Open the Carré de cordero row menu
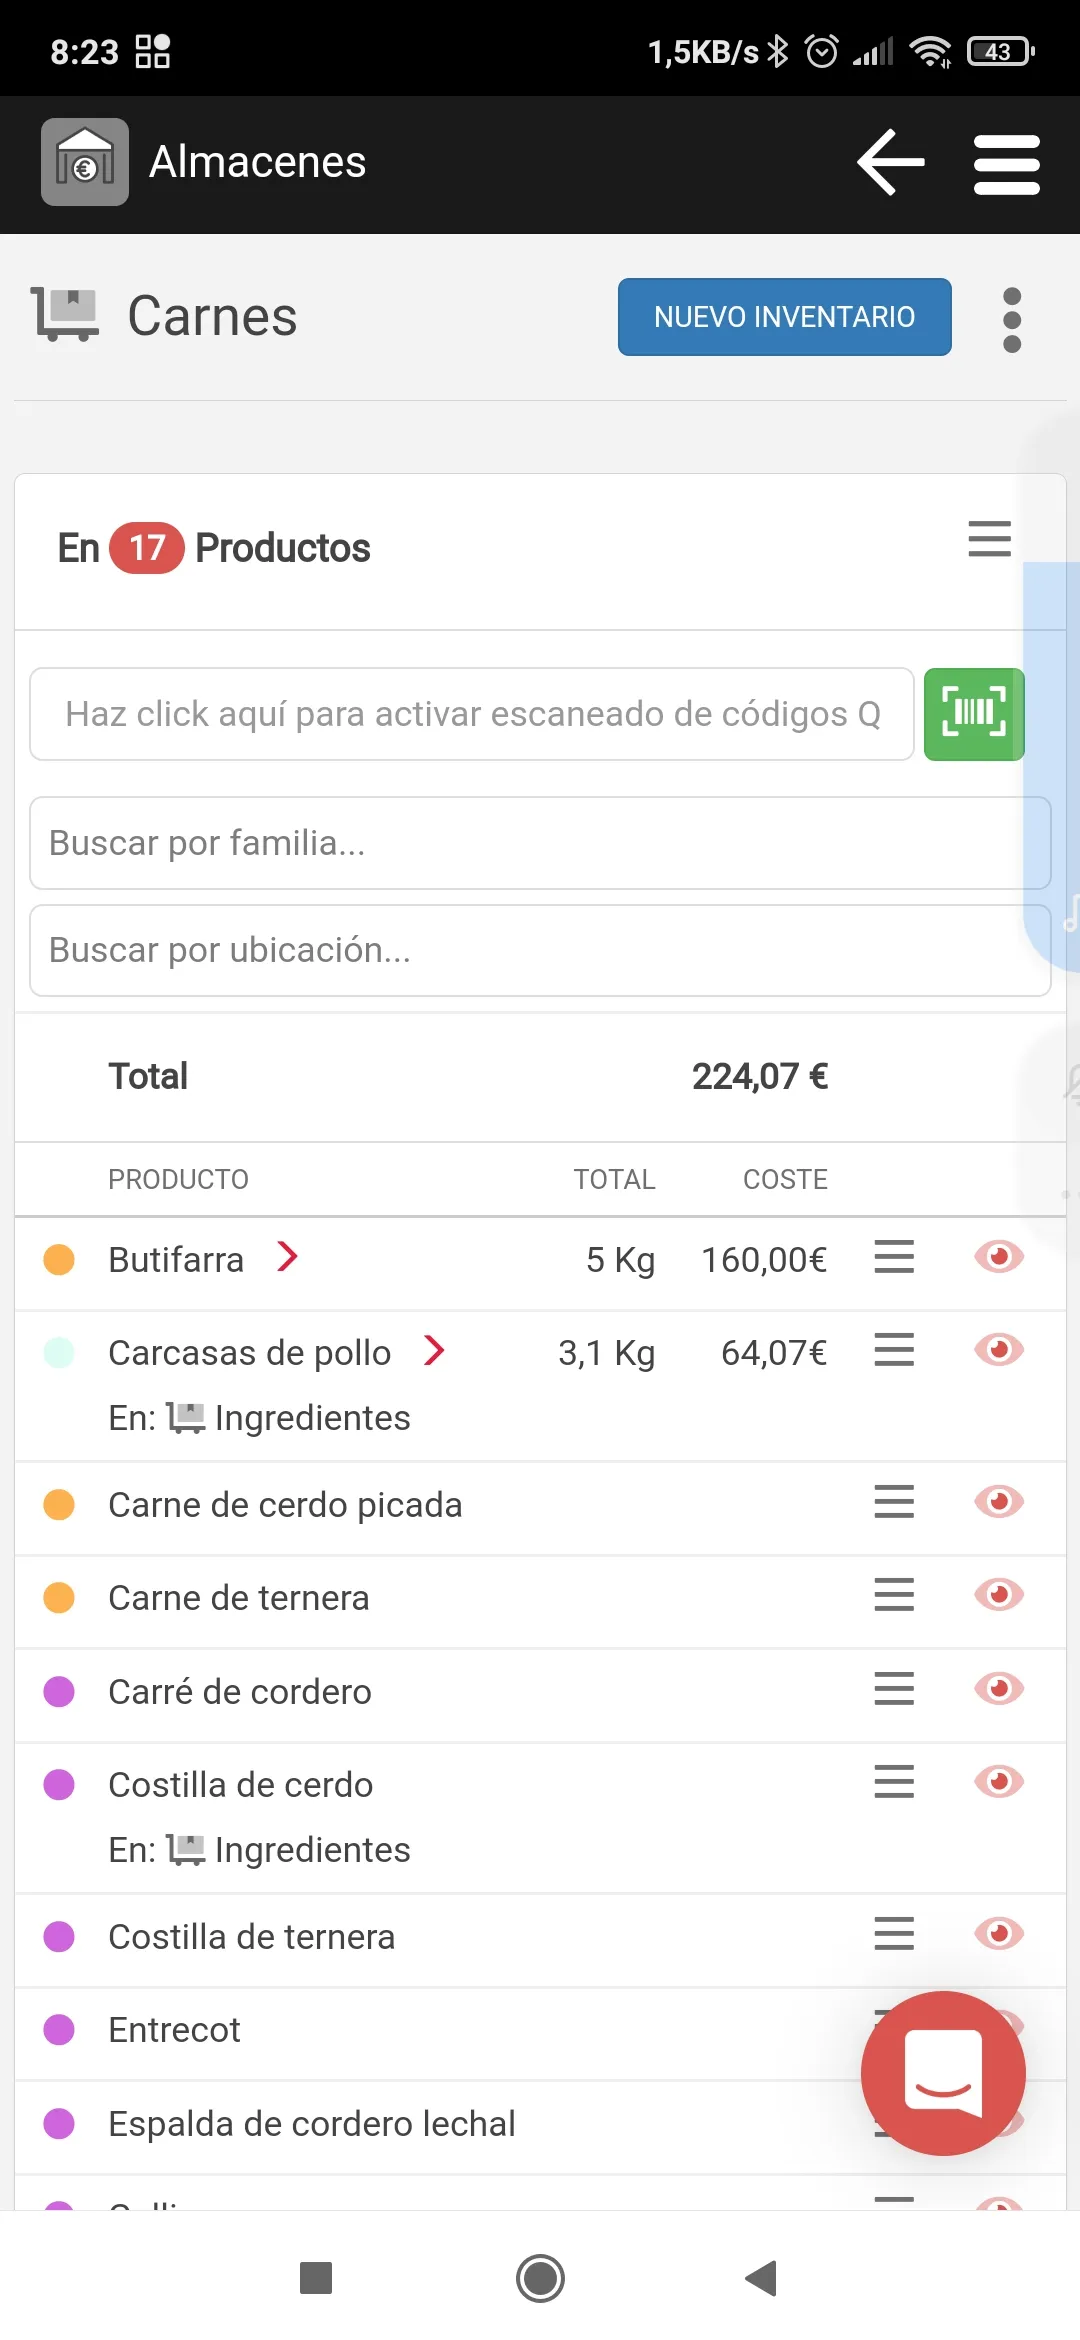This screenshot has height=2340, width=1080. [x=894, y=1688]
